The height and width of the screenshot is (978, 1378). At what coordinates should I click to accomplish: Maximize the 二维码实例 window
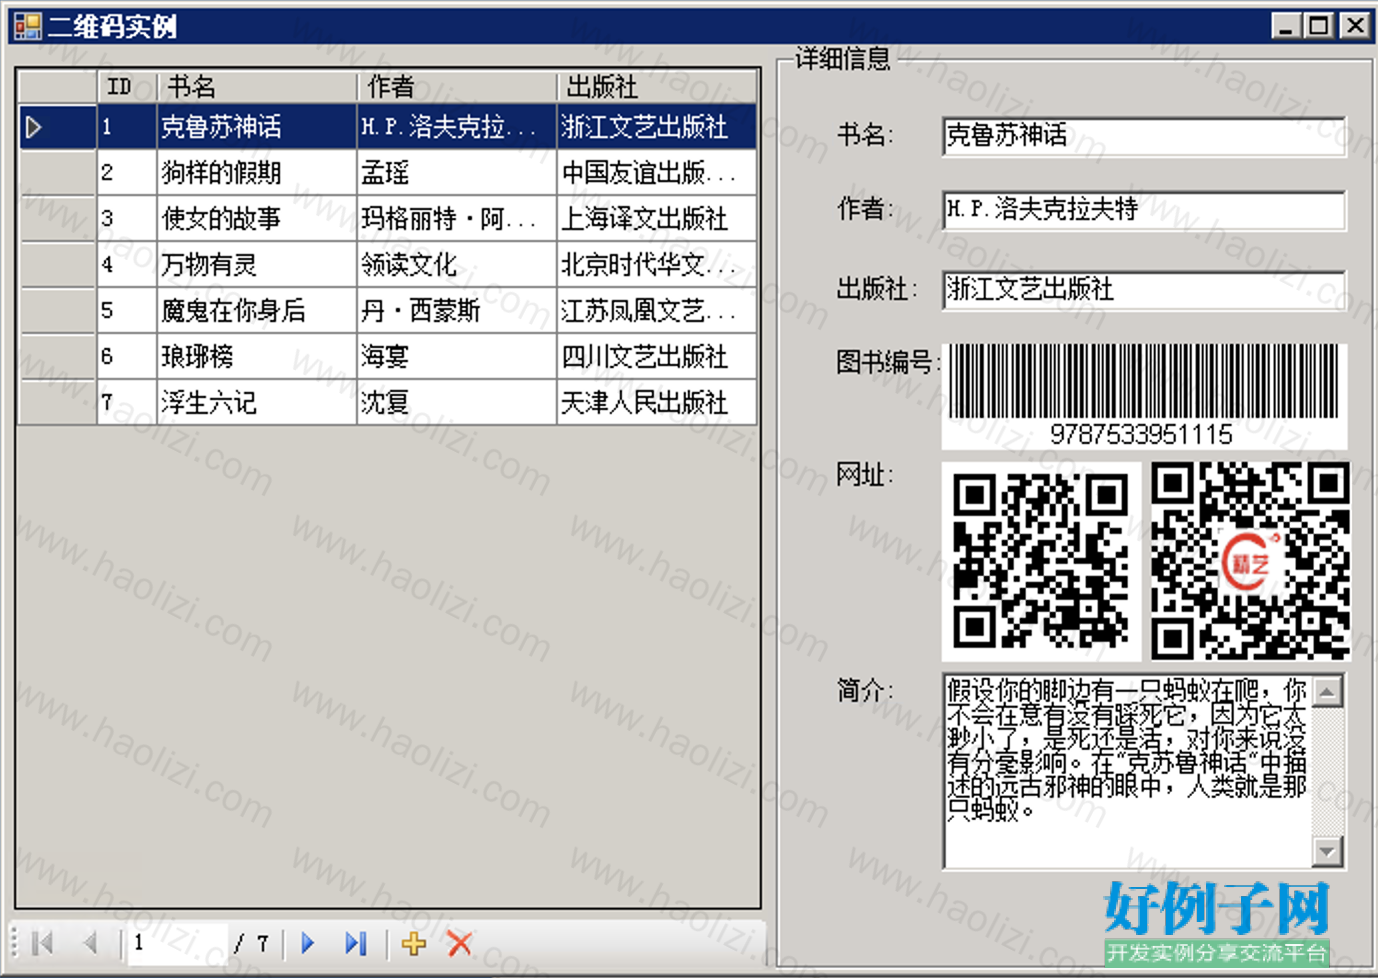1319,26
